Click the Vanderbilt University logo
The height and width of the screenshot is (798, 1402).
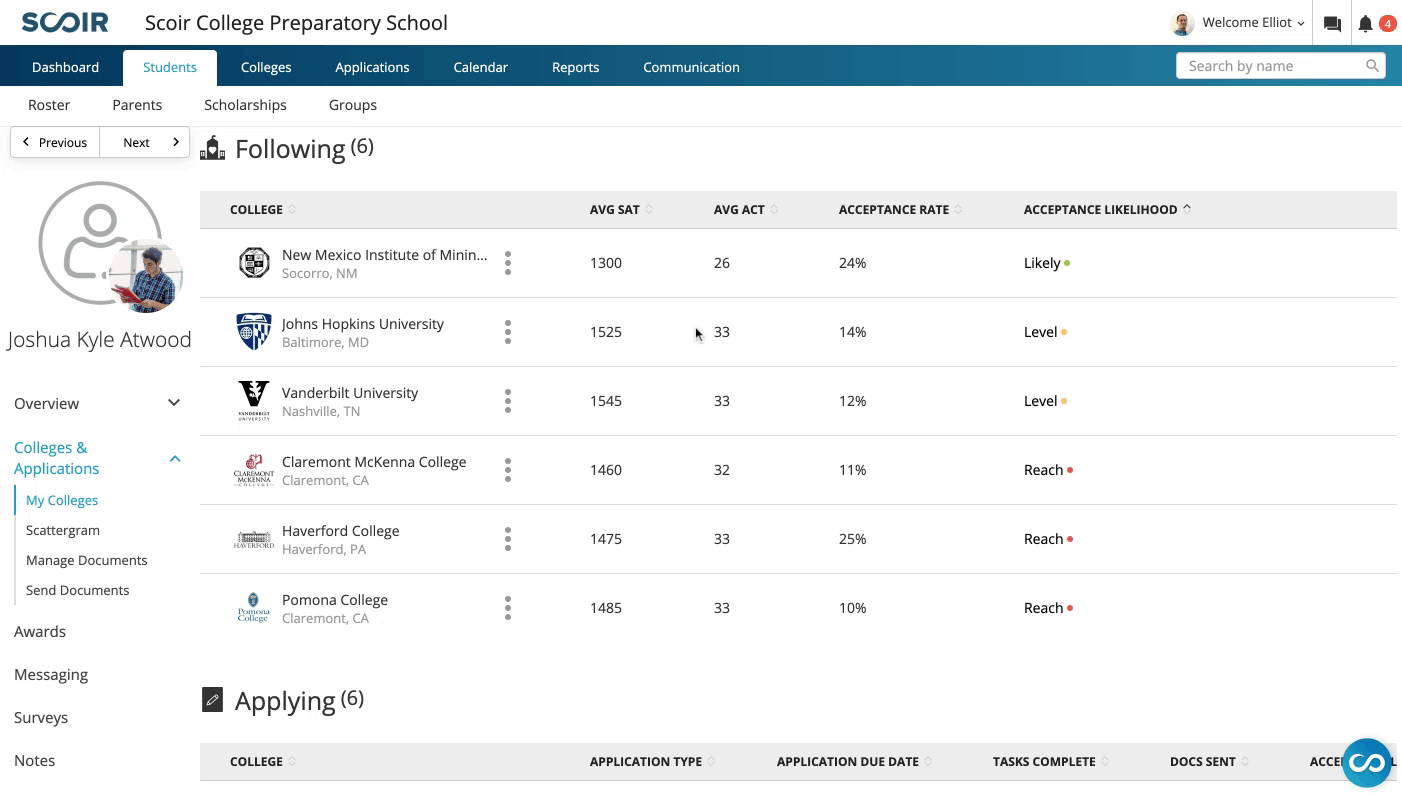click(254, 401)
